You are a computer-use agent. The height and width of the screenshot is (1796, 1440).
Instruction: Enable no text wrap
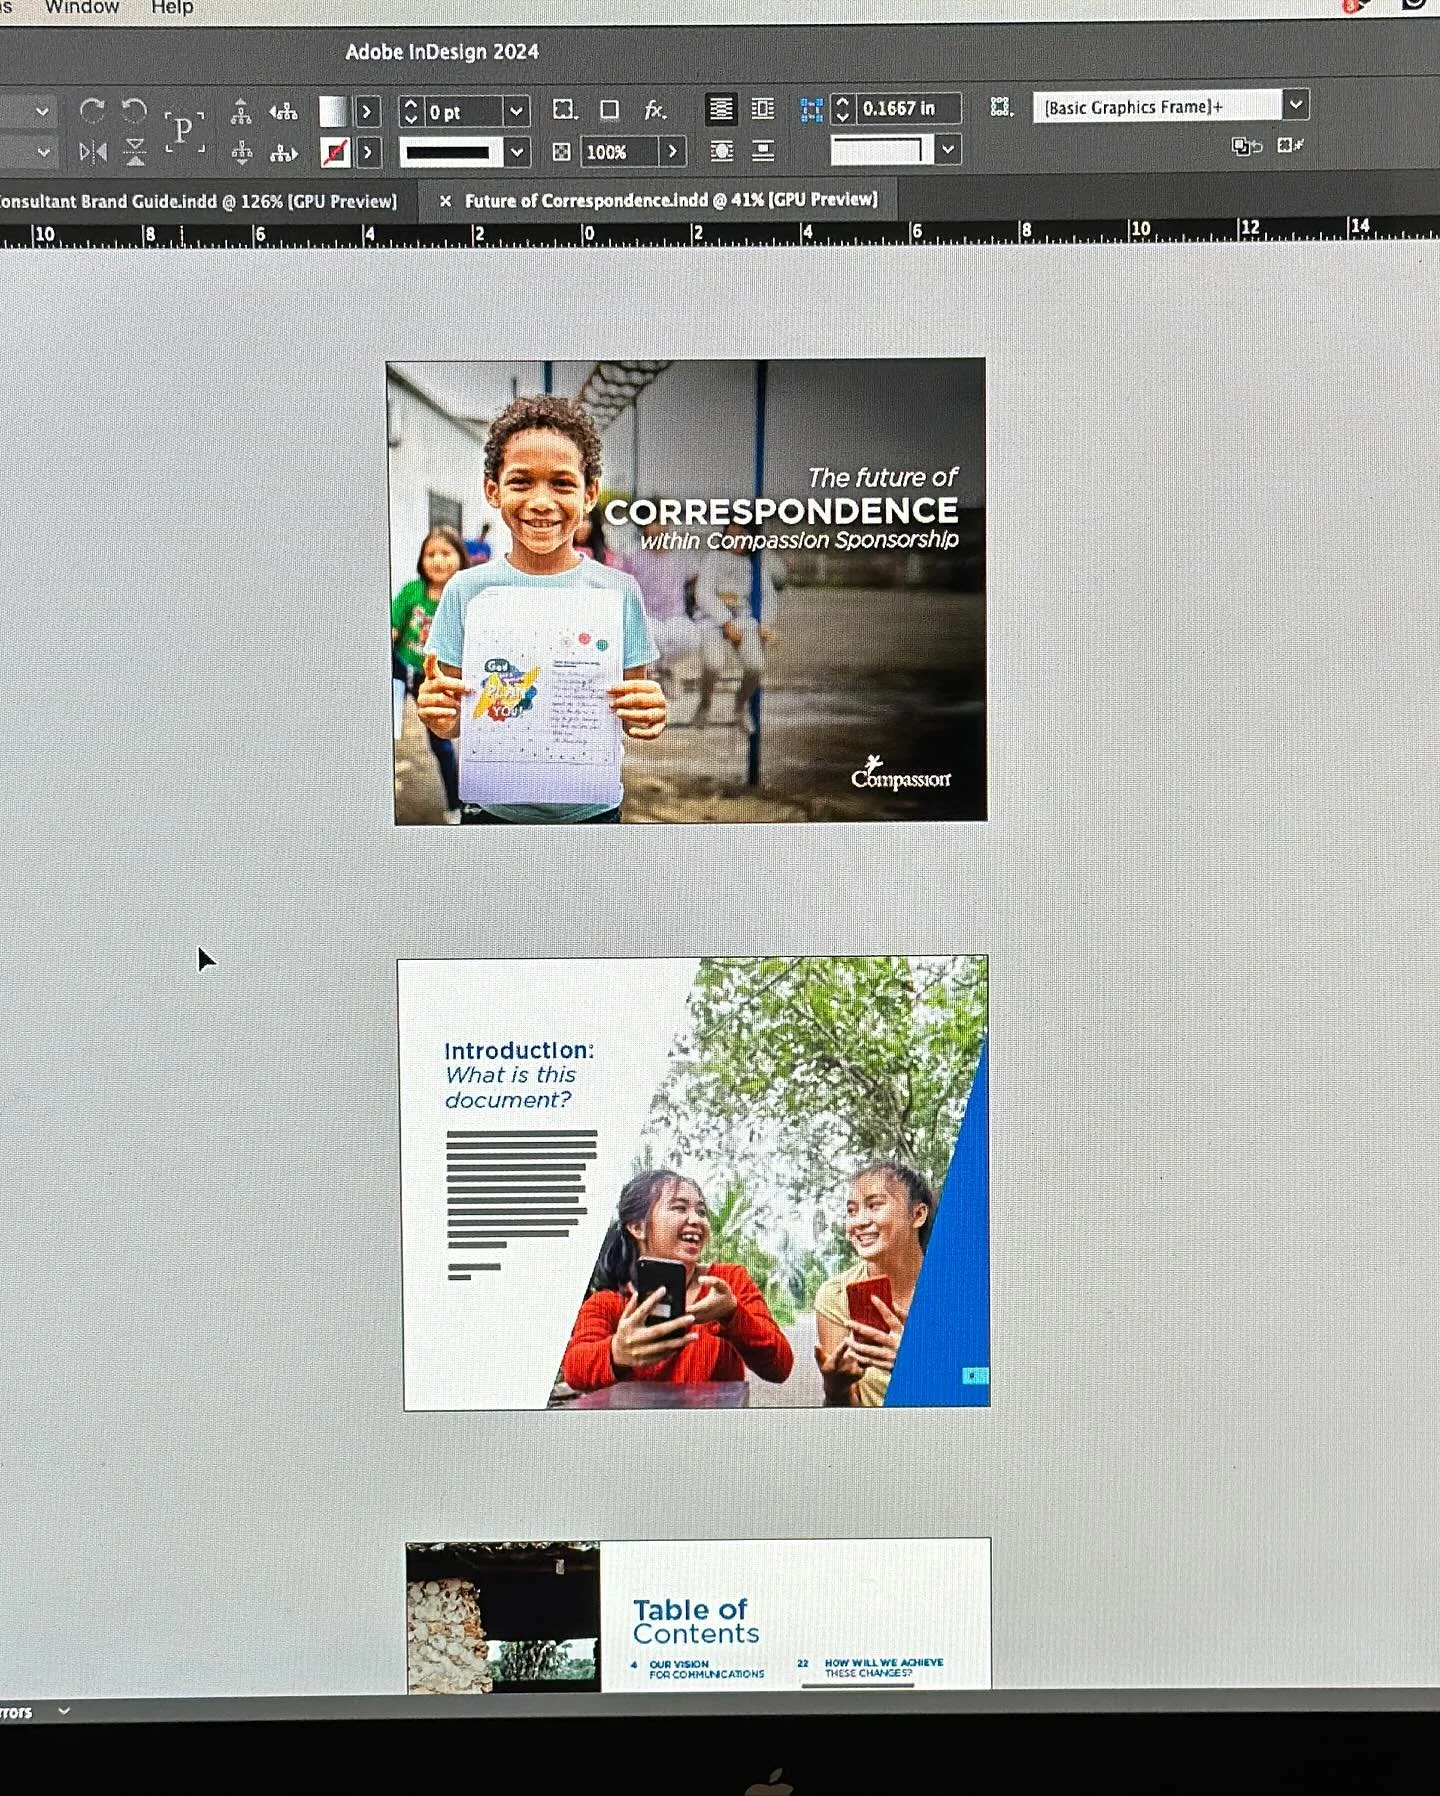coord(720,109)
